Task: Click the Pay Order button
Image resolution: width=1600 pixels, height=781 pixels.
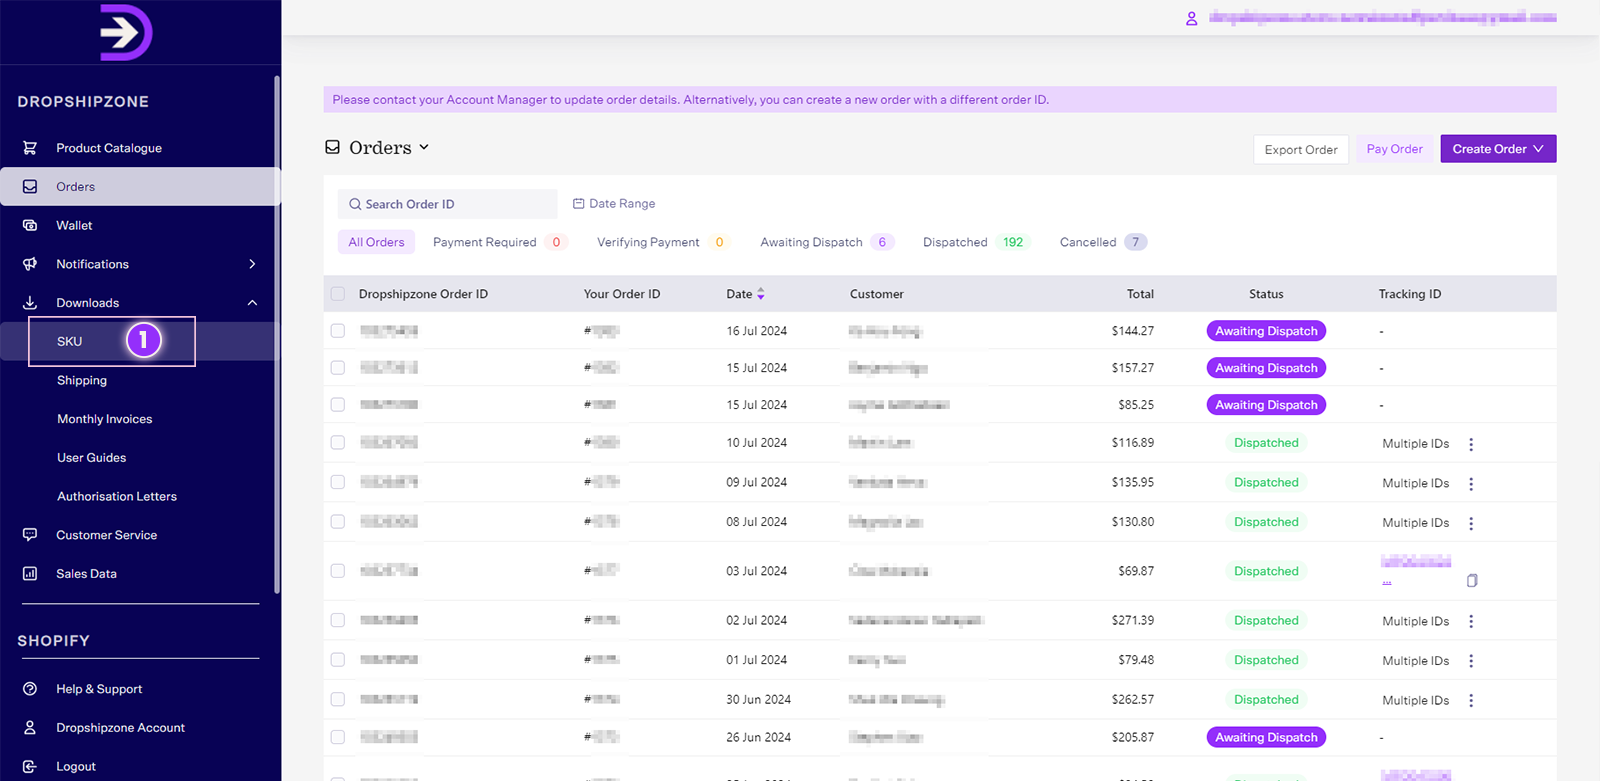Action: coord(1395,149)
